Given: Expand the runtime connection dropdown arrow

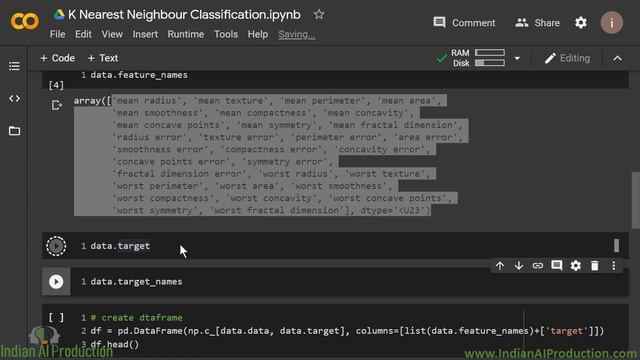Looking at the screenshot, I should coord(517,58).
